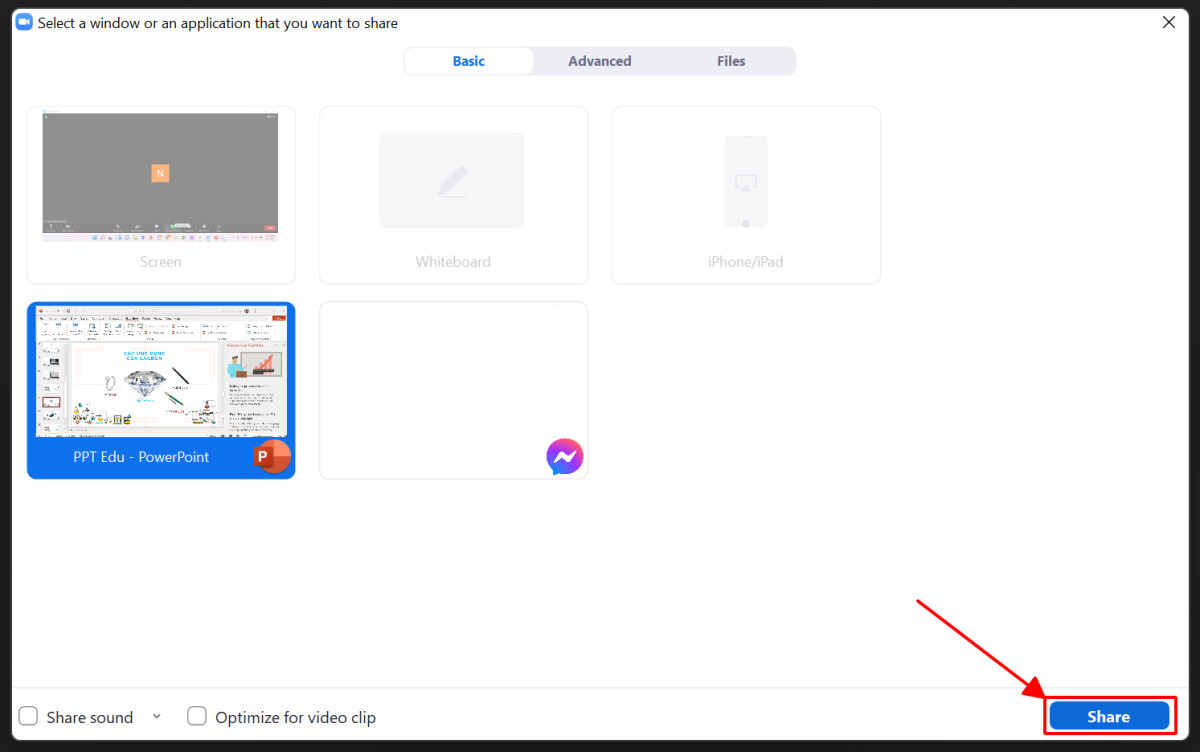Close the share selection dialog
This screenshot has height=752, width=1200.
[1169, 22]
